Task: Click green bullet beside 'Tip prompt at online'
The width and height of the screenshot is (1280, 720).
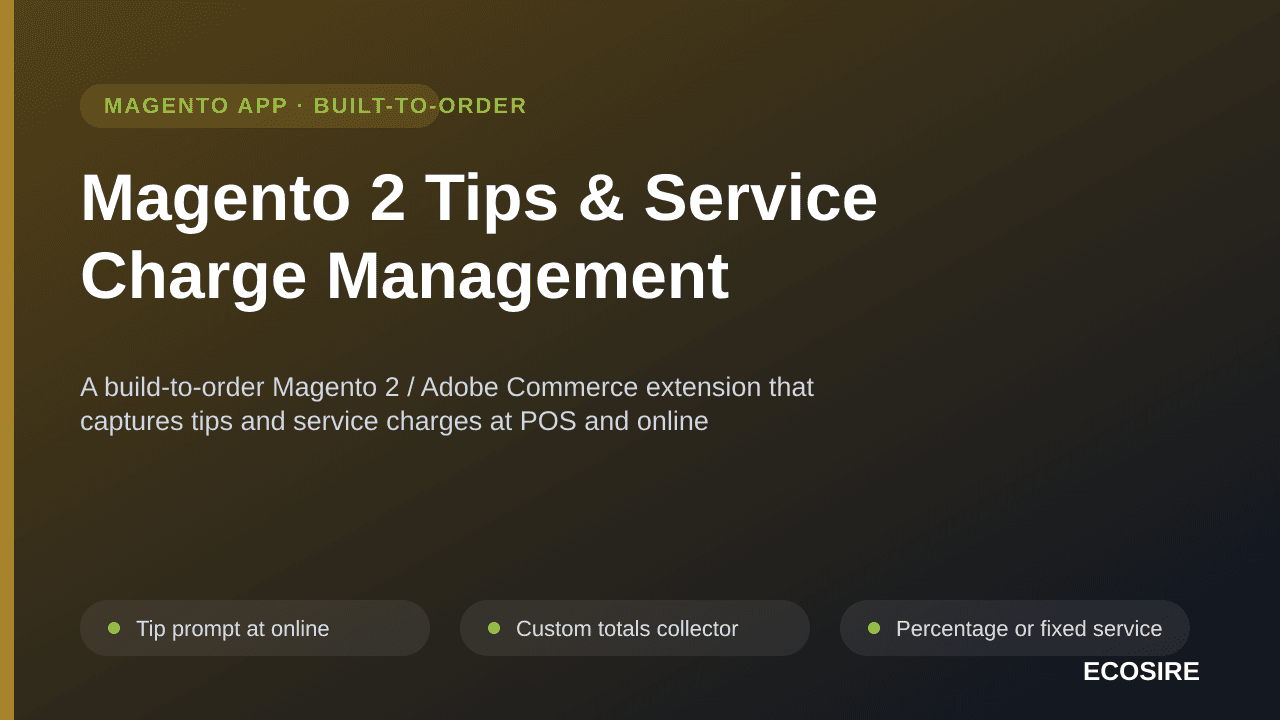Action: pyautogui.click(x=114, y=628)
